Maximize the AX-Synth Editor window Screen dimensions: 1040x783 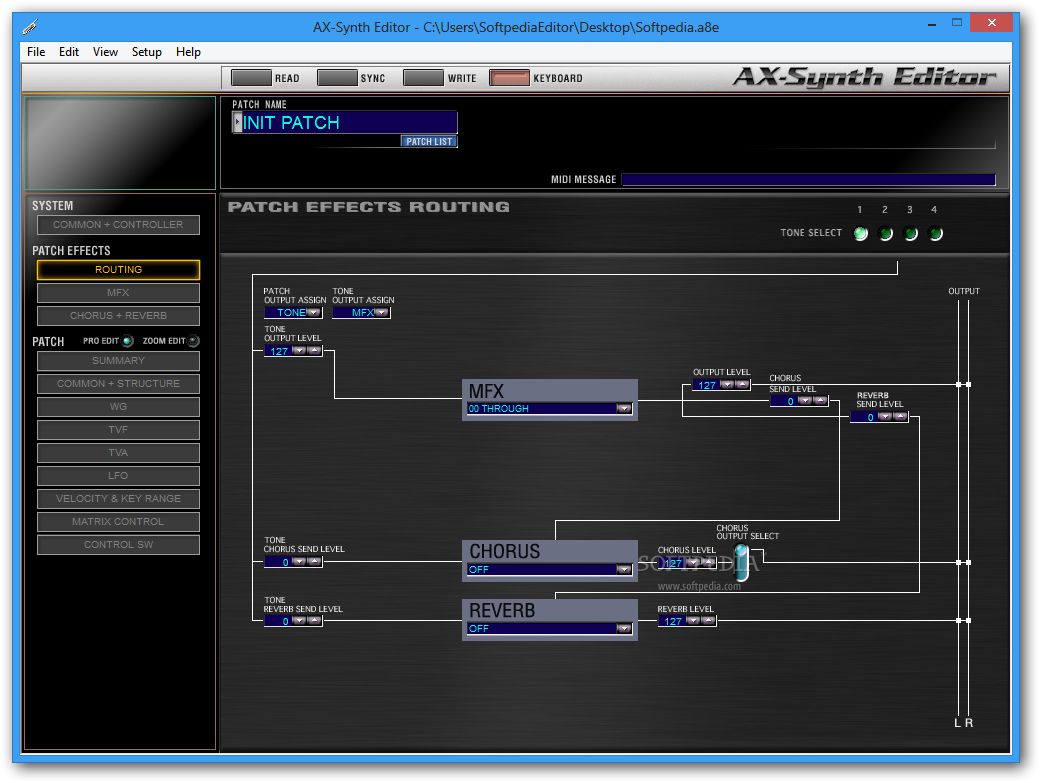pos(956,23)
